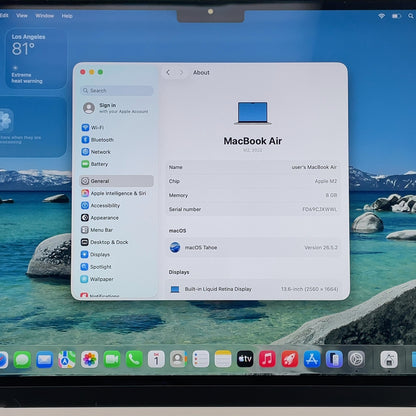
Task: Sign in with your Apple Account
Action: 116,108
